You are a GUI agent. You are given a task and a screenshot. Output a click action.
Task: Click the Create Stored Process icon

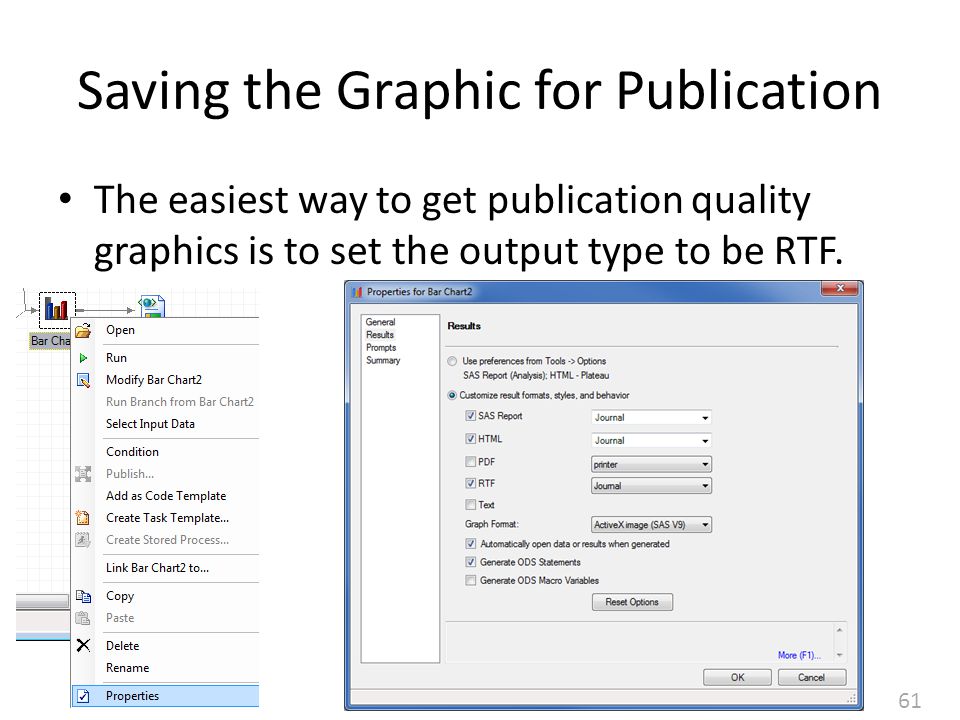click(x=83, y=540)
